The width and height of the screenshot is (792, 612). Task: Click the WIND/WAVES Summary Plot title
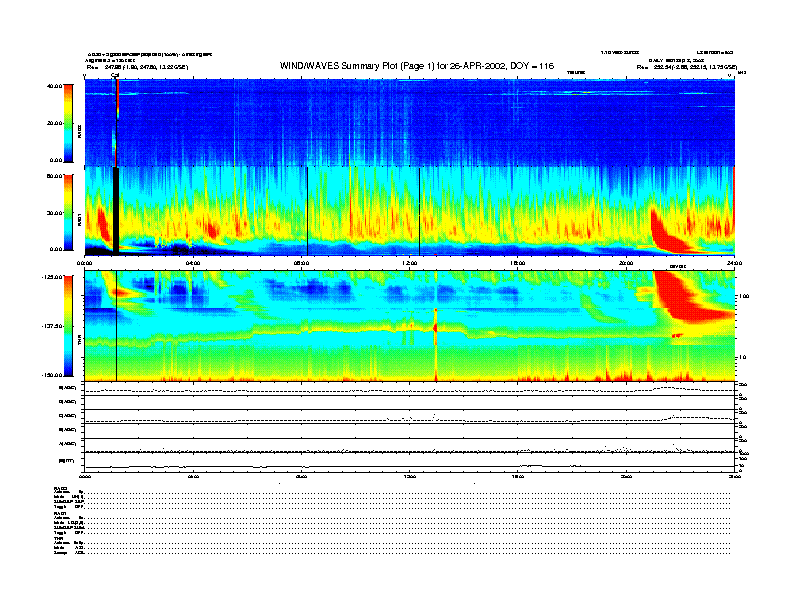tap(417, 66)
